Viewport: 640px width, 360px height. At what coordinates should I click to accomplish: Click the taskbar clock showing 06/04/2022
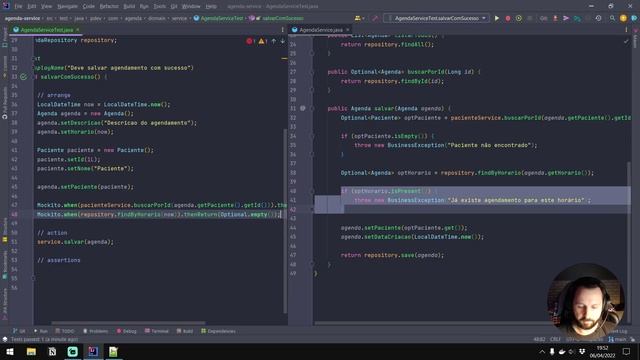tap(602, 351)
